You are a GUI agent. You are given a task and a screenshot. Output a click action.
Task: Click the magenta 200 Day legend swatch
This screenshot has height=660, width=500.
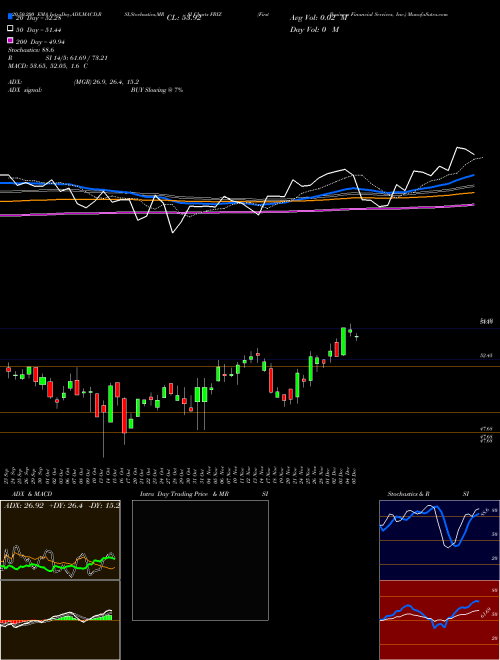point(10,41)
